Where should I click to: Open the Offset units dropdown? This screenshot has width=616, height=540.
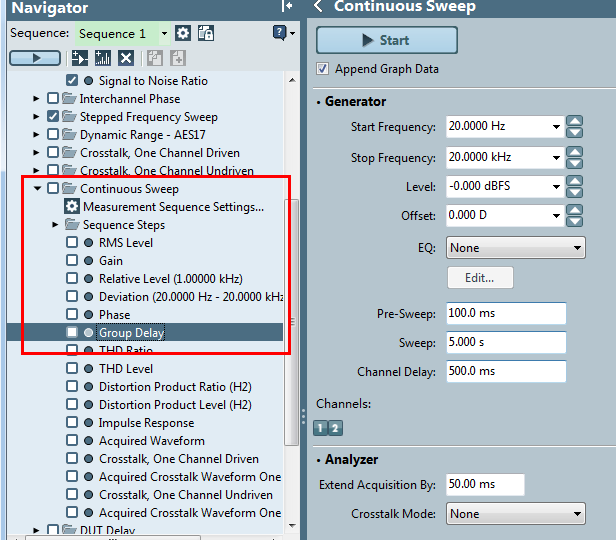556,216
